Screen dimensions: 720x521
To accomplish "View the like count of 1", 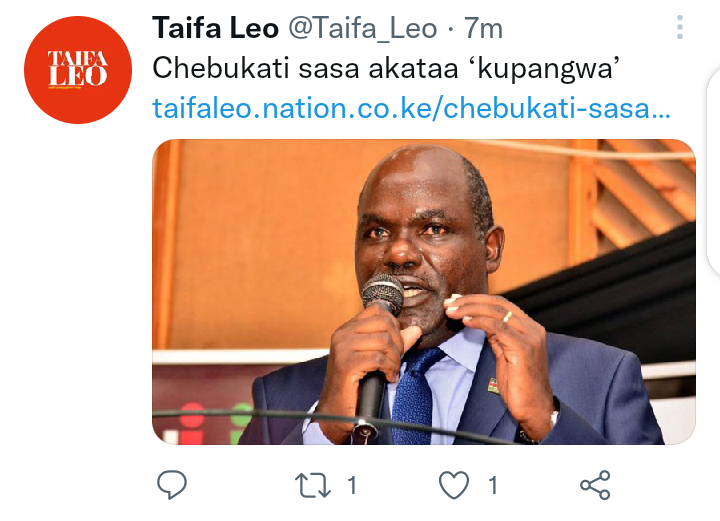I will click(x=493, y=485).
